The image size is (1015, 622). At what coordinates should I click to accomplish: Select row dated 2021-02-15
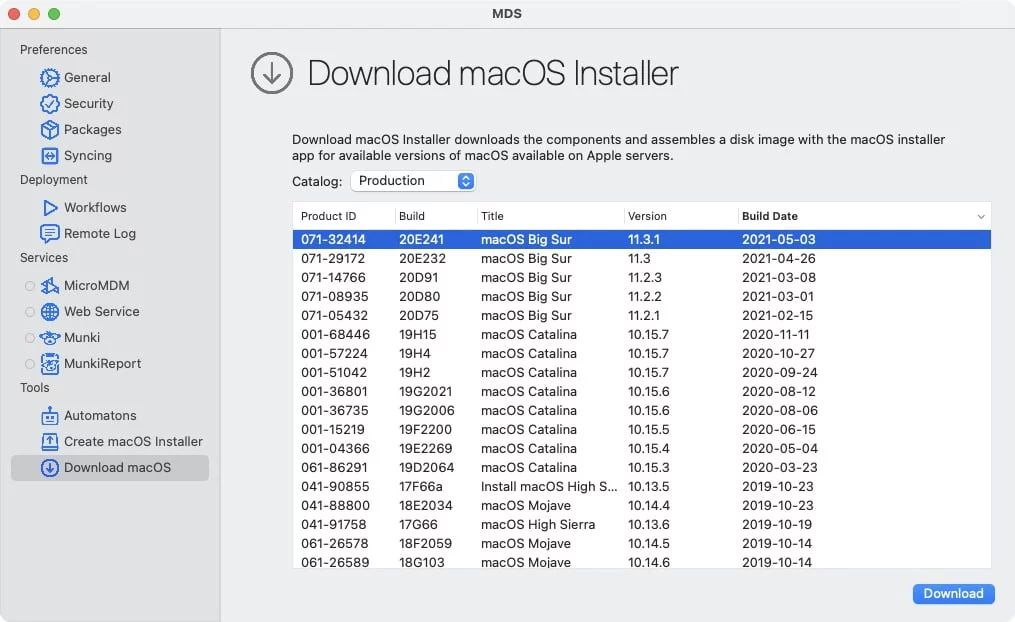pyautogui.click(x=641, y=316)
